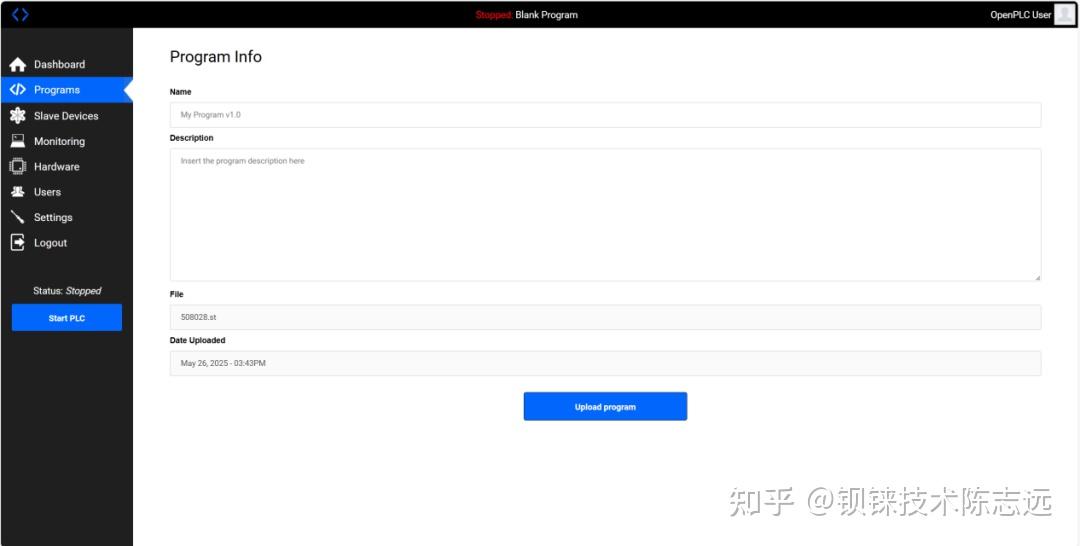Screen dimensions: 1080x546
Task: Focus the program Name field
Action: coord(605,115)
